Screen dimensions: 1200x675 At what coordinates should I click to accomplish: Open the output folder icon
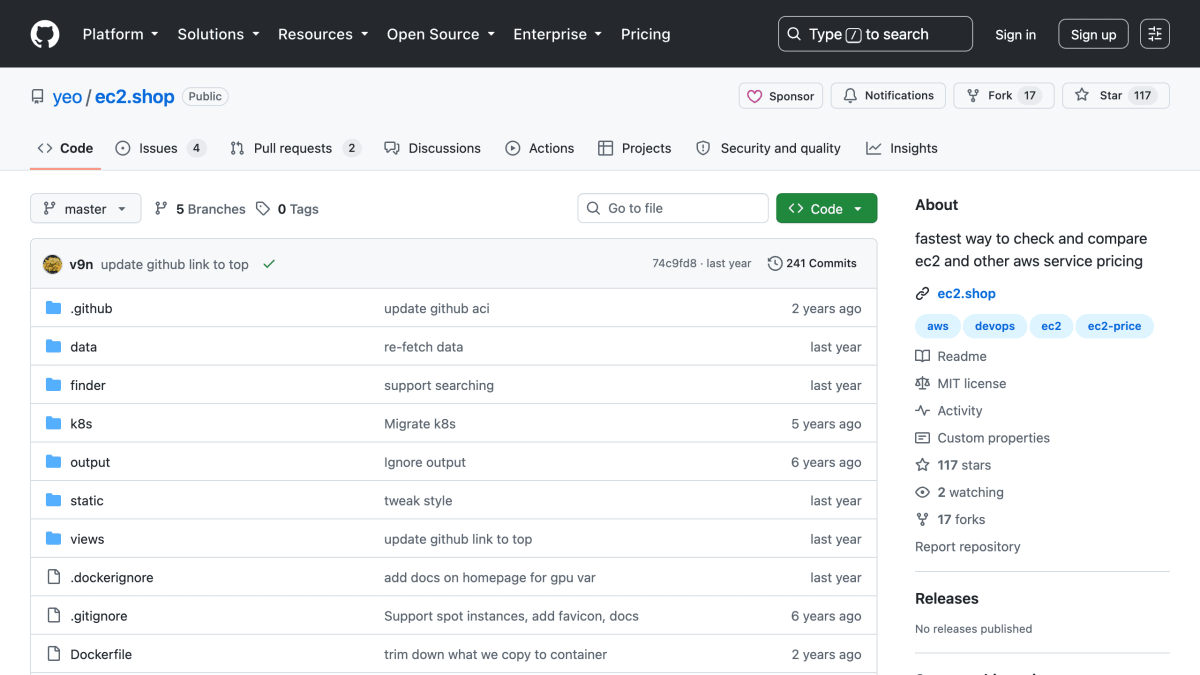pos(54,462)
